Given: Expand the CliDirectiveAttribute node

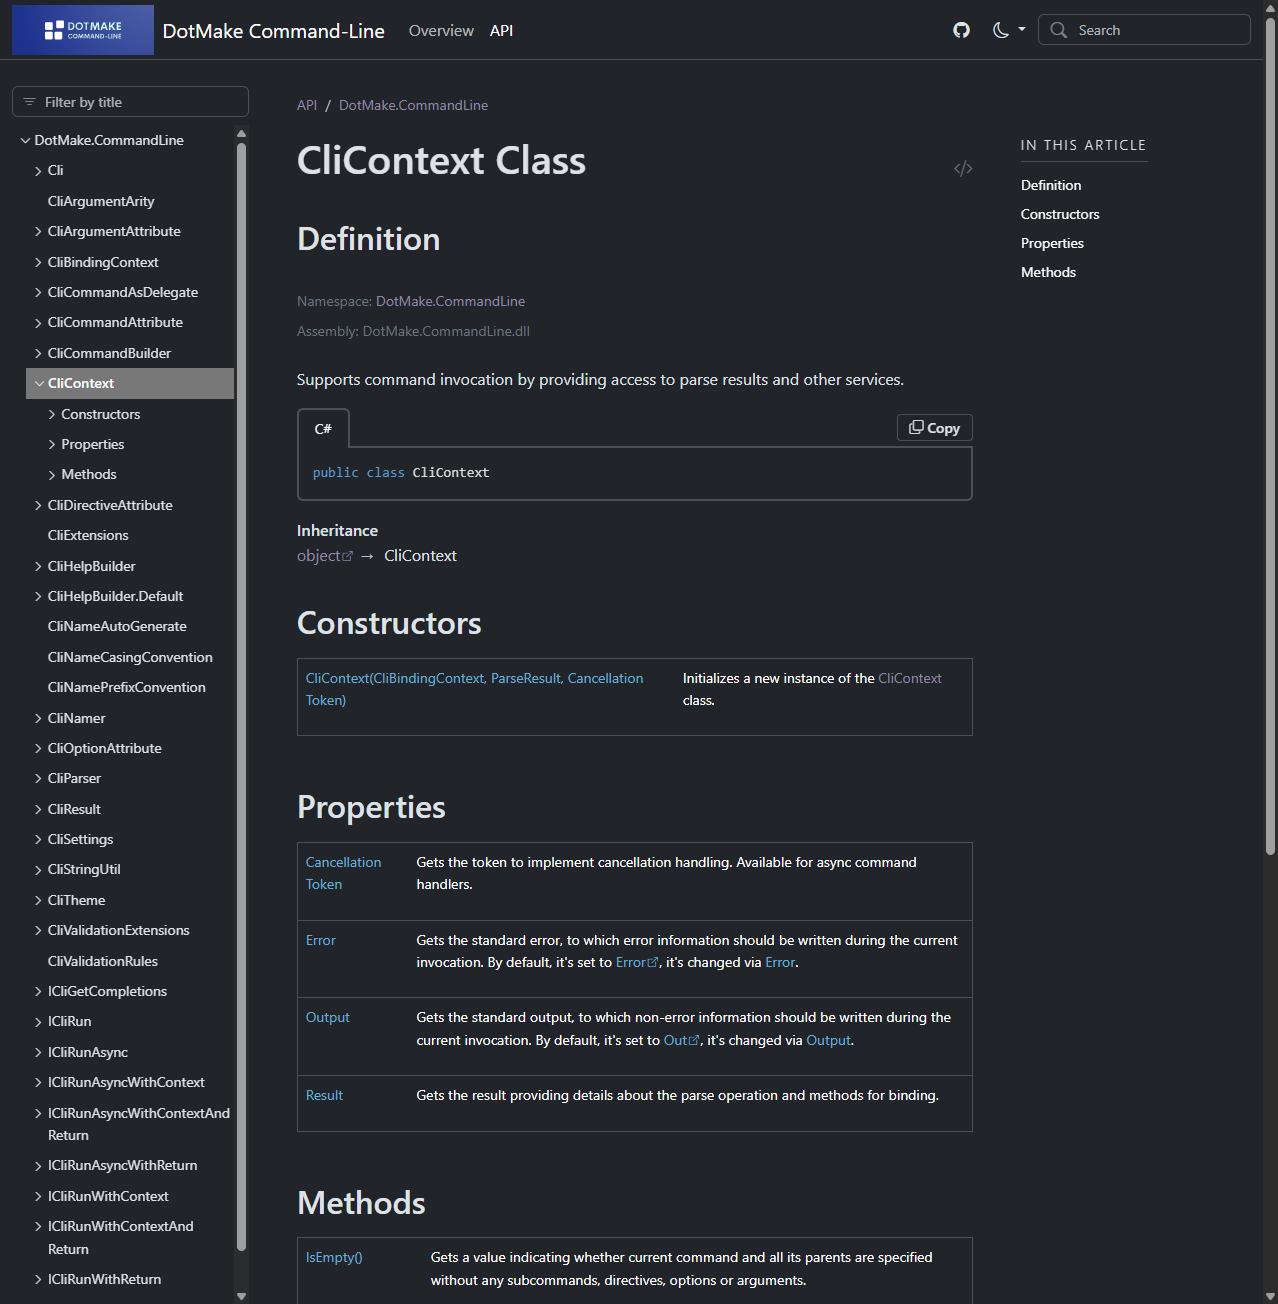Looking at the screenshot, I should pyautogui.click(x=38, y=505).
